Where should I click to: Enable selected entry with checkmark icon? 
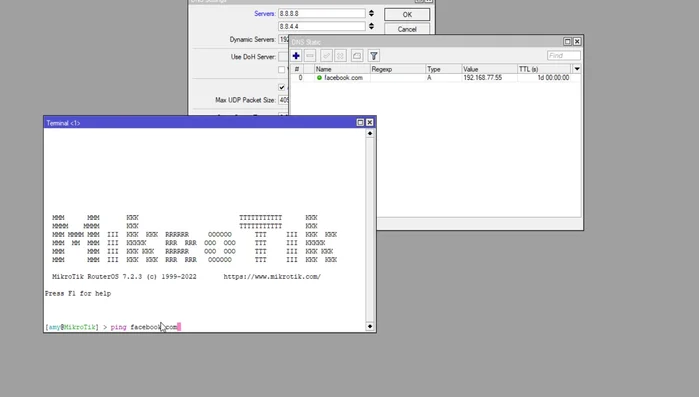pyautogui.click(x=326, y=56)
